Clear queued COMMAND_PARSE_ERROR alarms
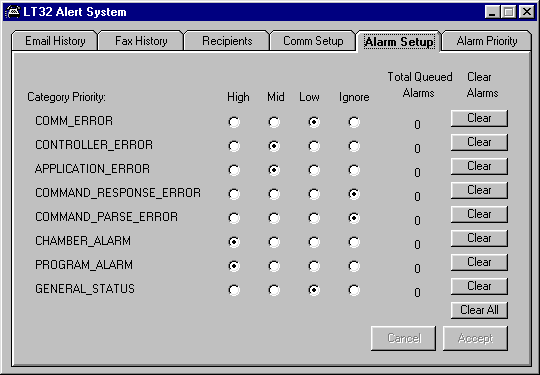Viewport: 540px width, 375px height. tap(479, 214)
